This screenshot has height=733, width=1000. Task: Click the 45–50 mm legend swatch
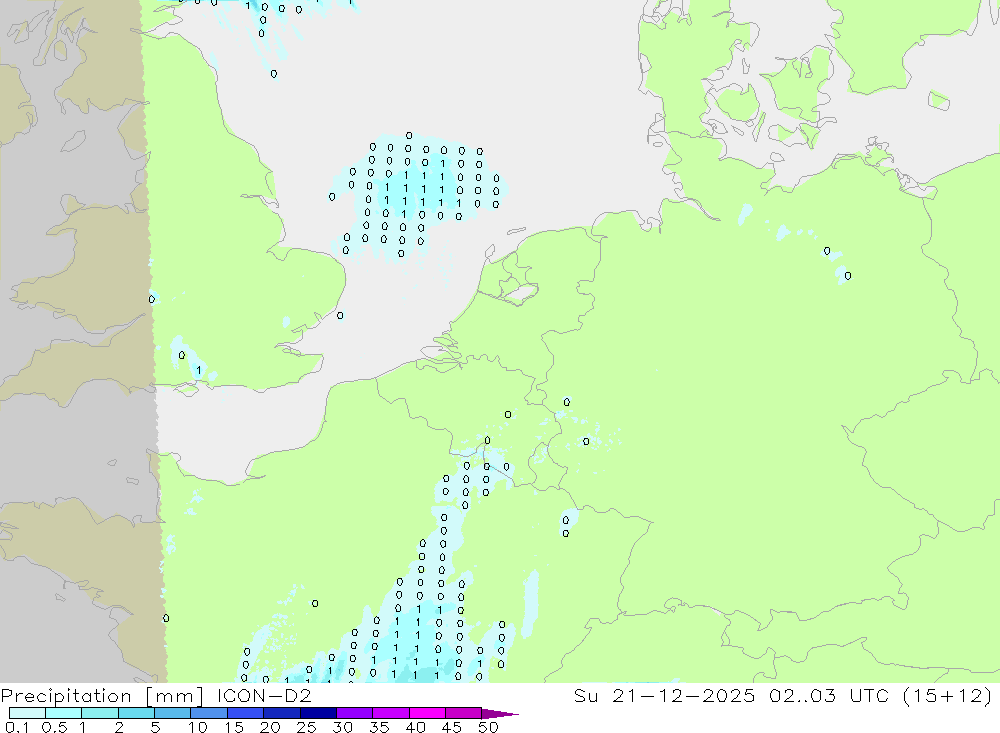click(464, 713)
